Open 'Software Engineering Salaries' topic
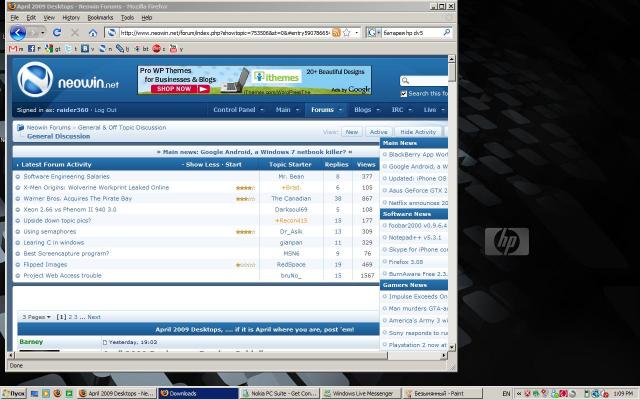This screenshot has width=640, height=400. [x=67, y=176]
